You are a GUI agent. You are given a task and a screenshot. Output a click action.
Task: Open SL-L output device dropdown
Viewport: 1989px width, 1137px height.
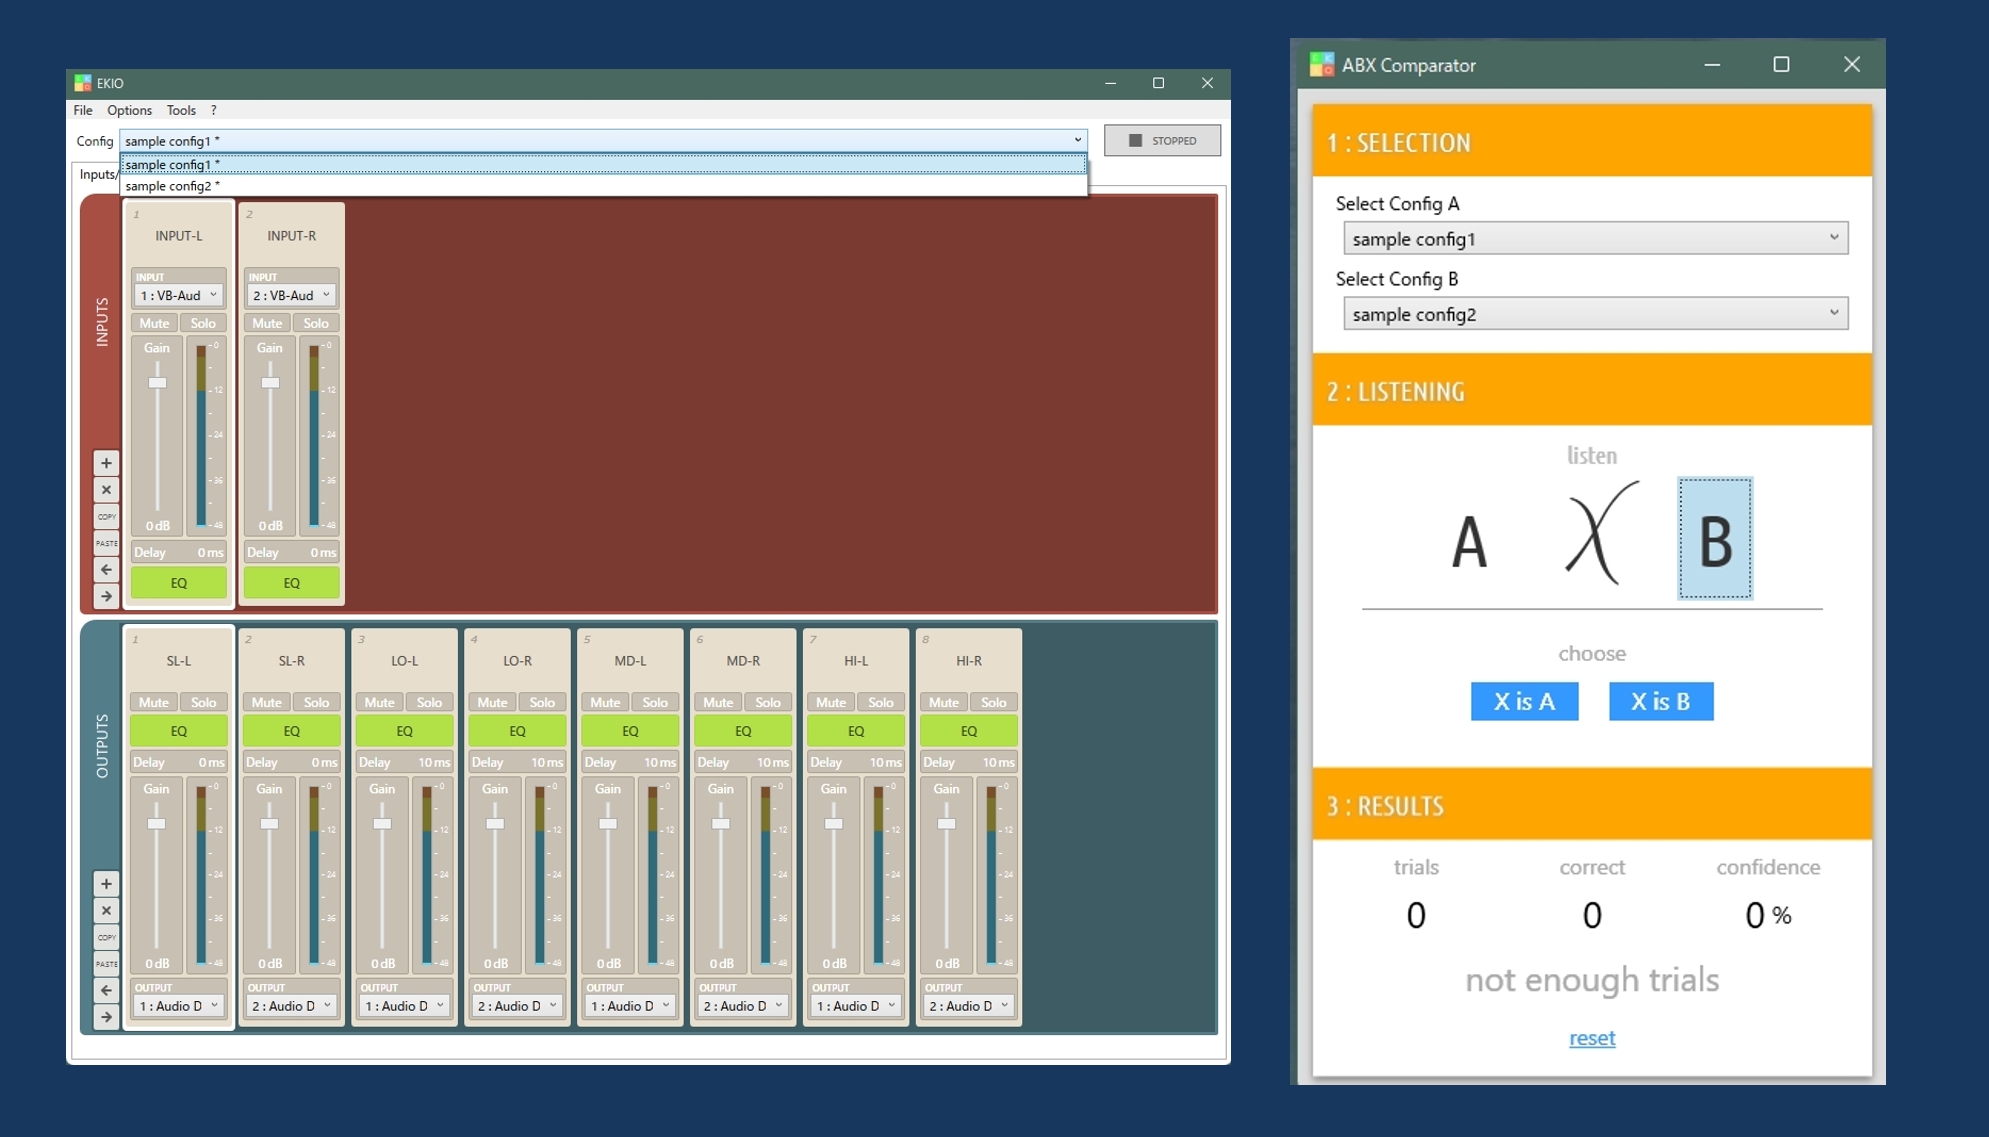pos(178,1006)
